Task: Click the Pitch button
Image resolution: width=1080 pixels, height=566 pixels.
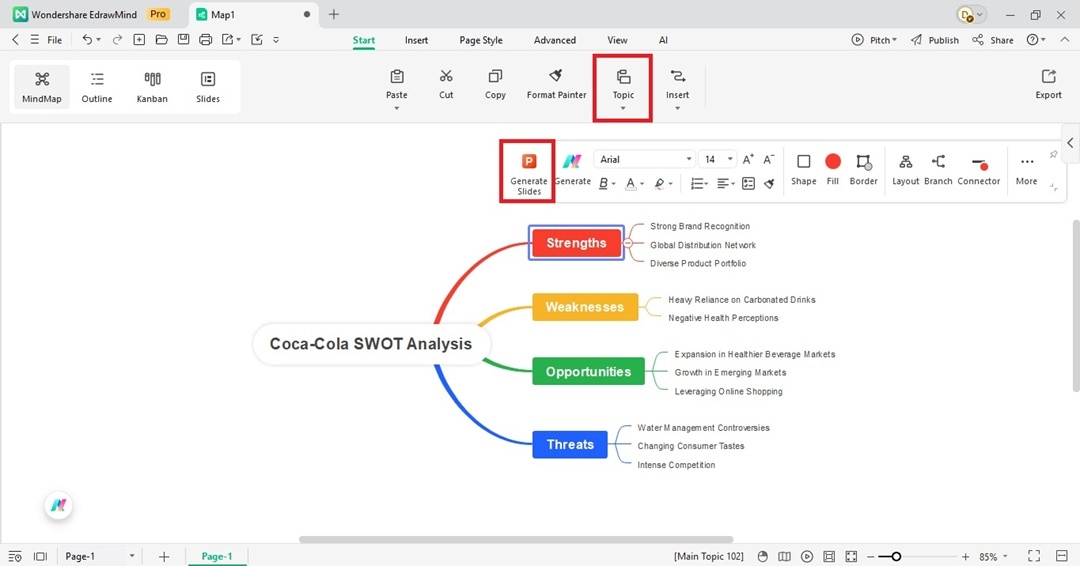Action: tap(873, 40)
